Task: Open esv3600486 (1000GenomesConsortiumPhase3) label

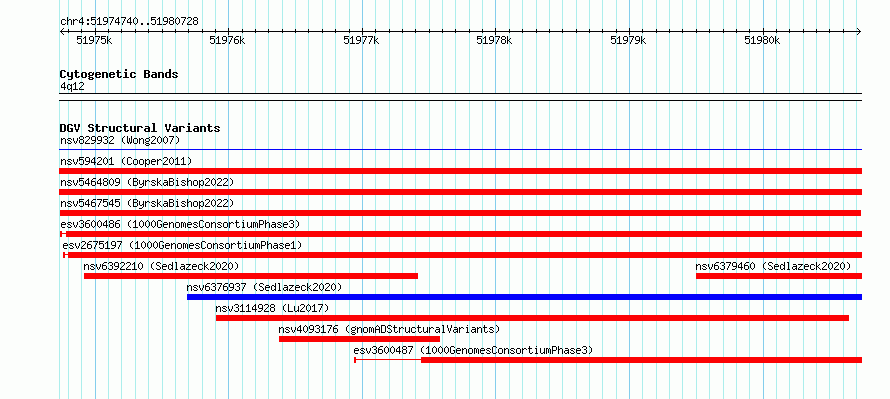Action: (x=180, y=224)
